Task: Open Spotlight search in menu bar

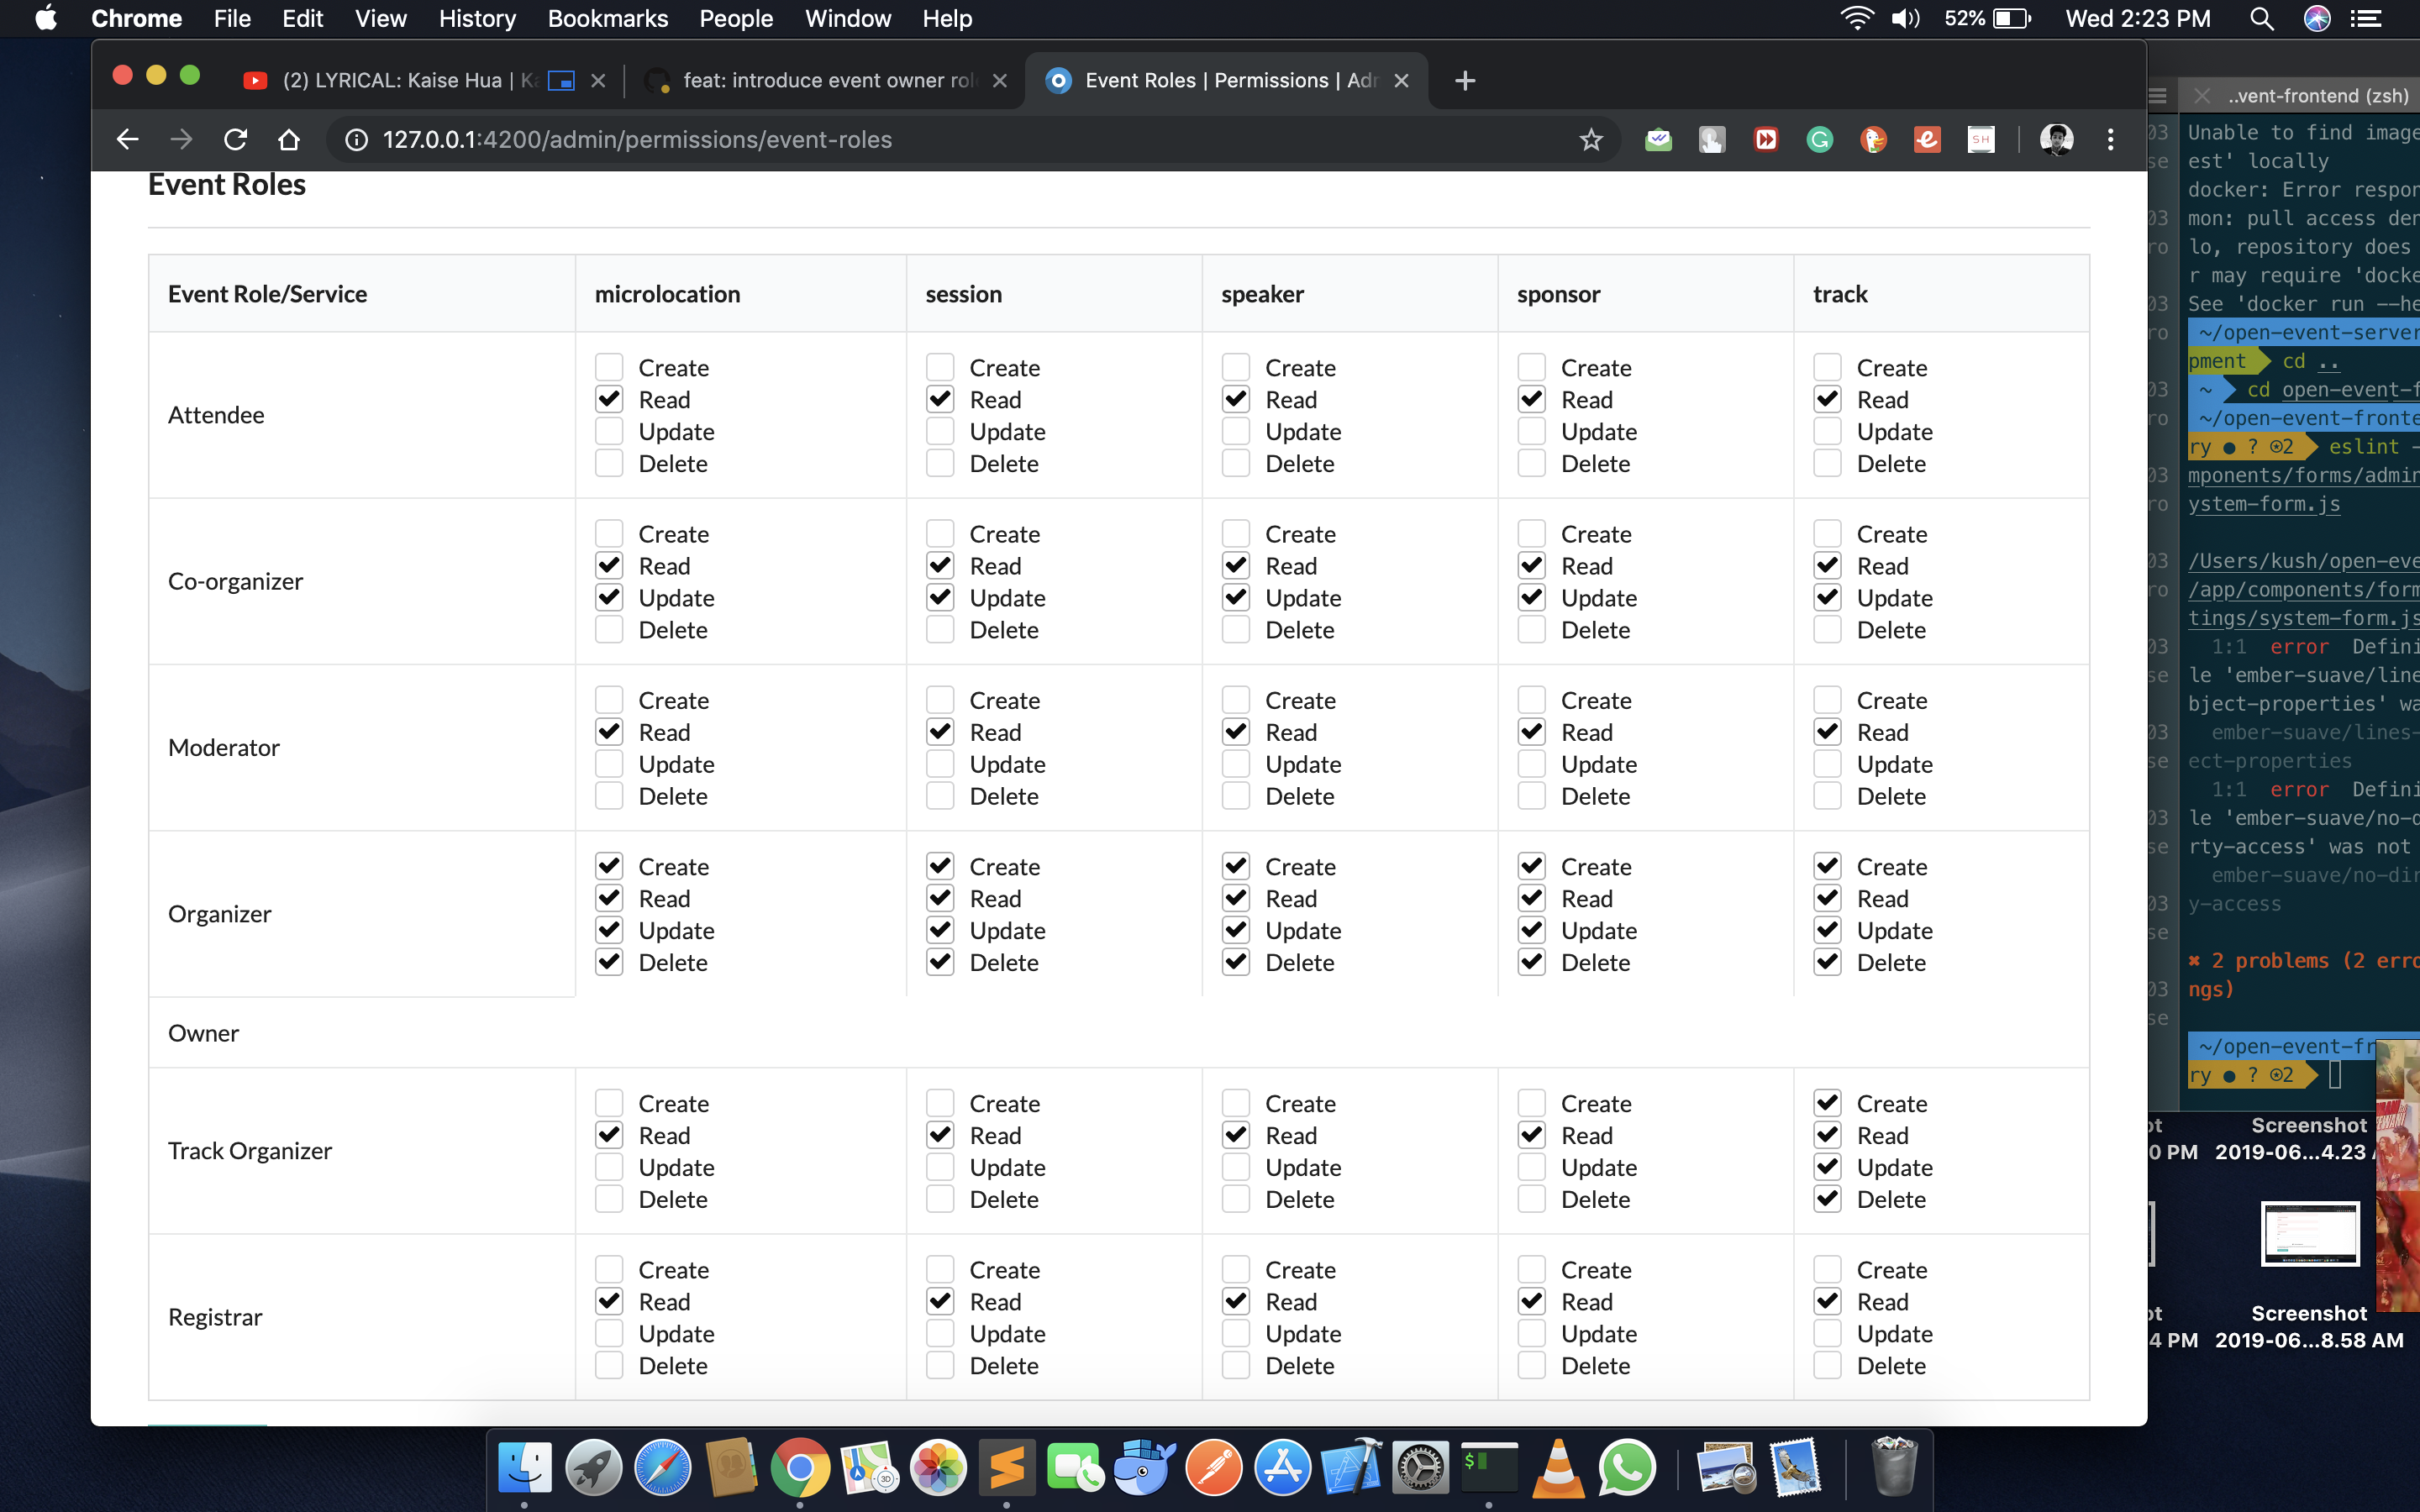Action: click(2261, 18)
